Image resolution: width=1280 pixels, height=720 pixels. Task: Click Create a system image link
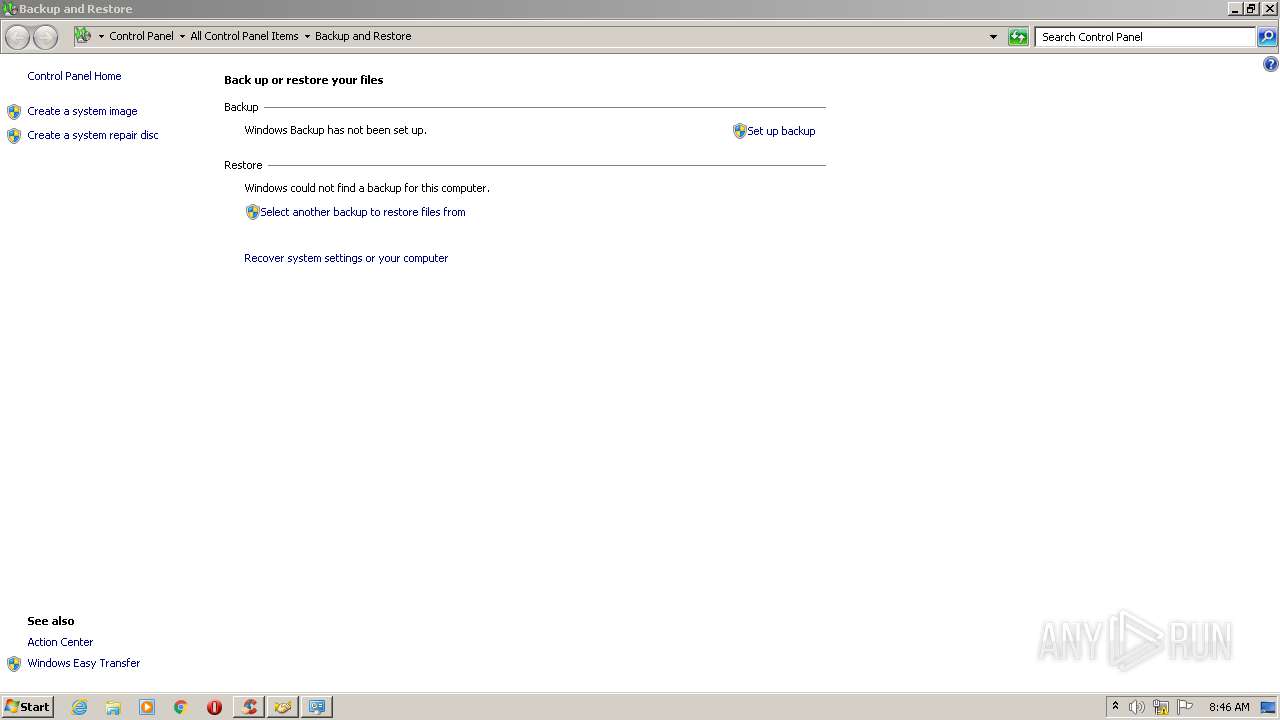coord(82,111)
